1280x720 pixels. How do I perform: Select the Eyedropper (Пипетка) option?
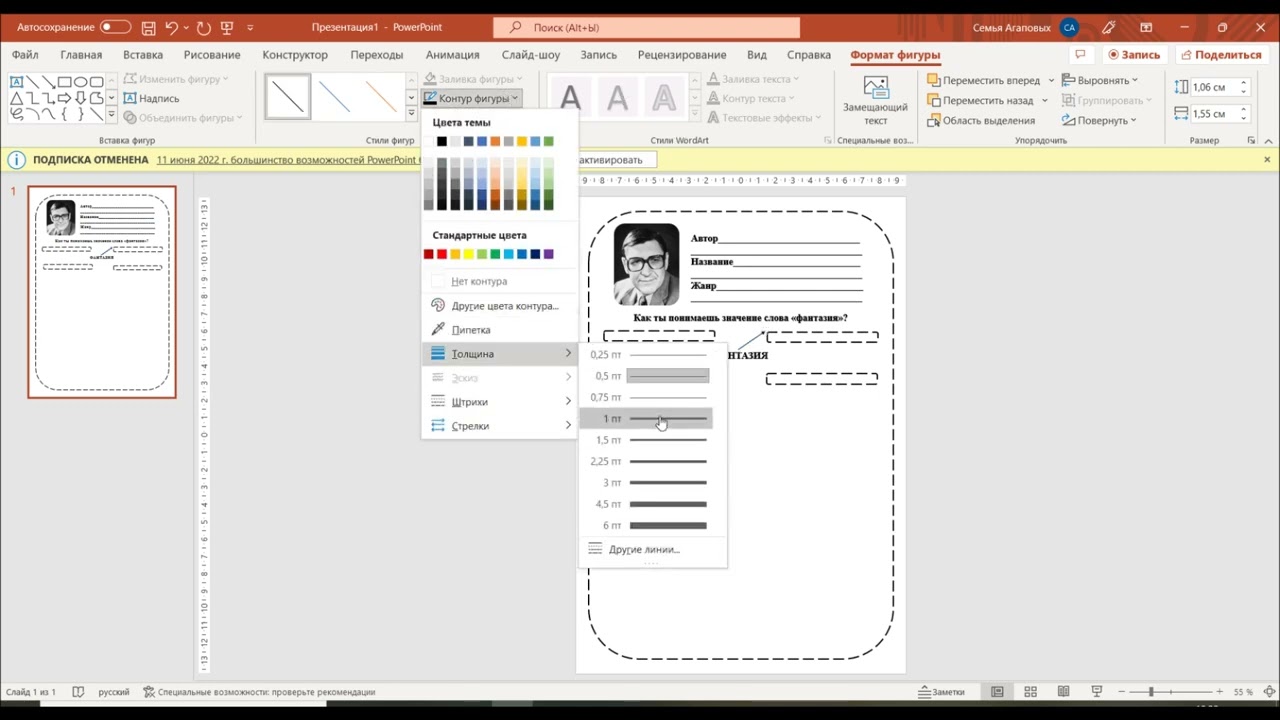pyautogui.click(x=470, y=330)
